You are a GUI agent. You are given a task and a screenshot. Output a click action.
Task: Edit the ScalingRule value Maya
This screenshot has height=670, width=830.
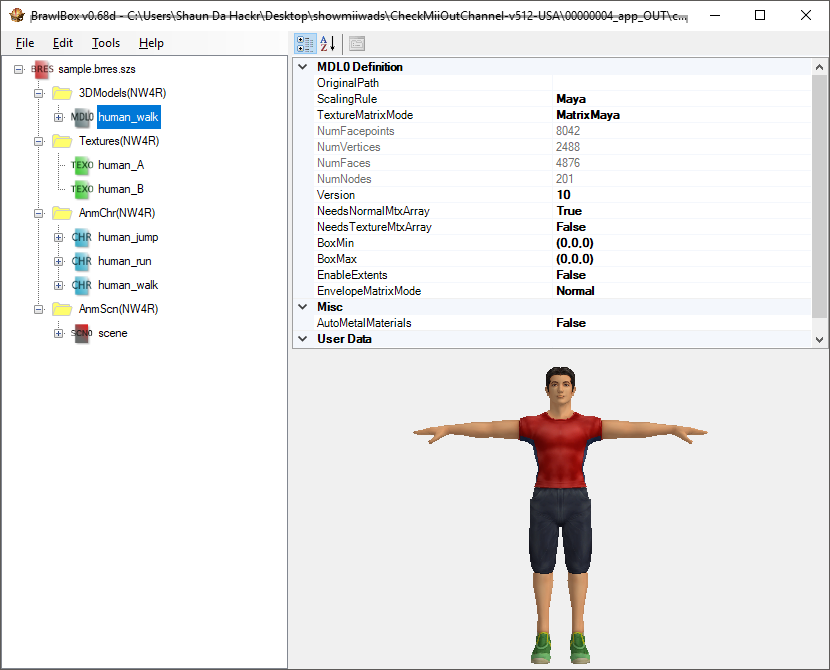pyautogui.click(x=682, y=99)
